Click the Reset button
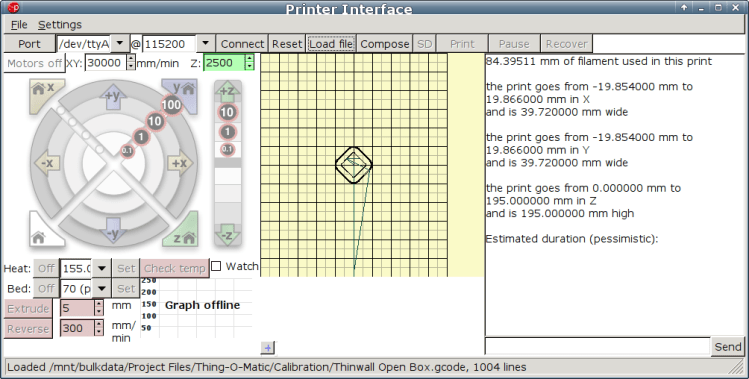This screenshot has height=379, width=749. coord(287,44)
